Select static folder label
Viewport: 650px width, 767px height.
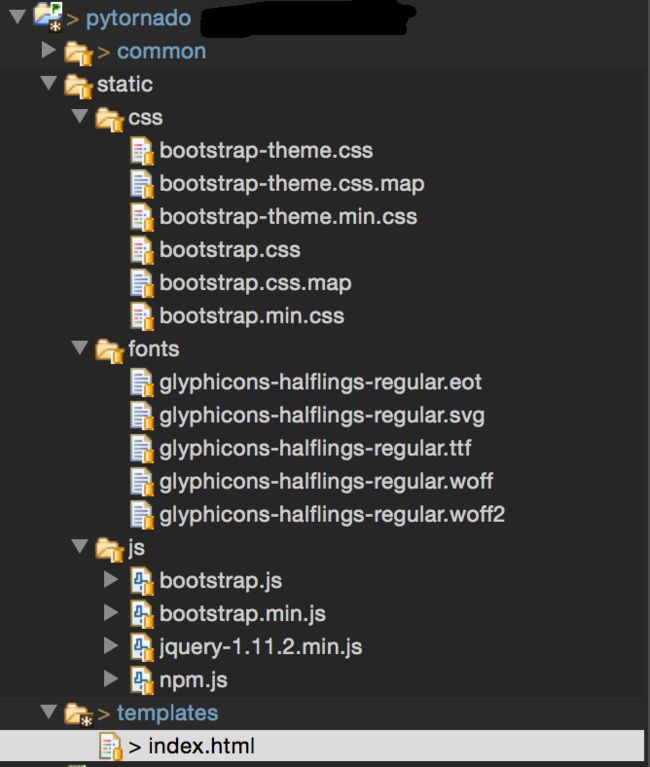[x=125, y=84]
